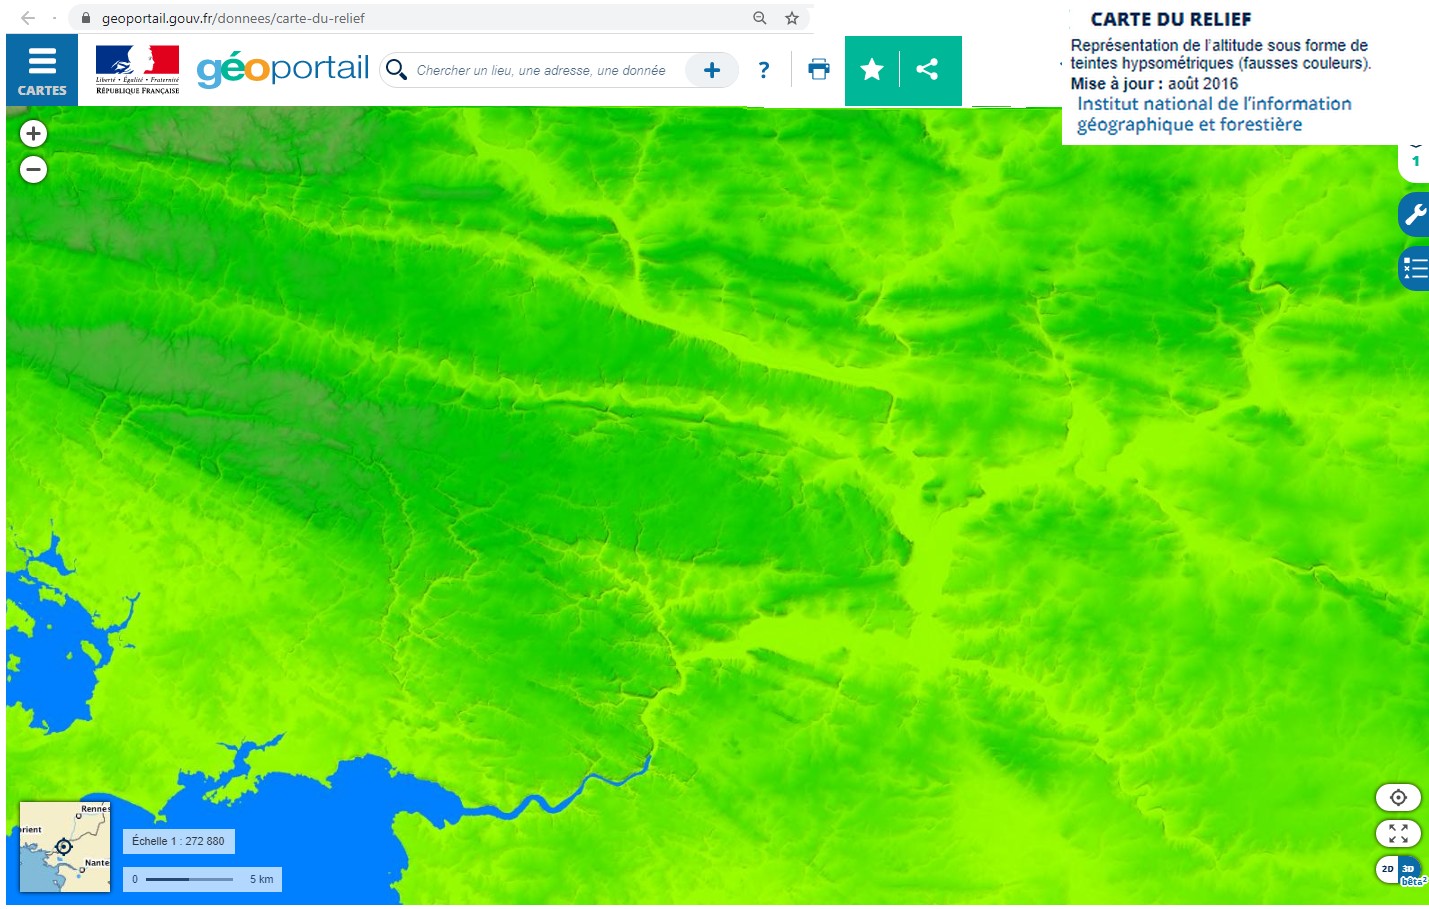Click the search magnifier icon in Géoportail
Screen dimensions: 1429x909
tap(396, 69)
